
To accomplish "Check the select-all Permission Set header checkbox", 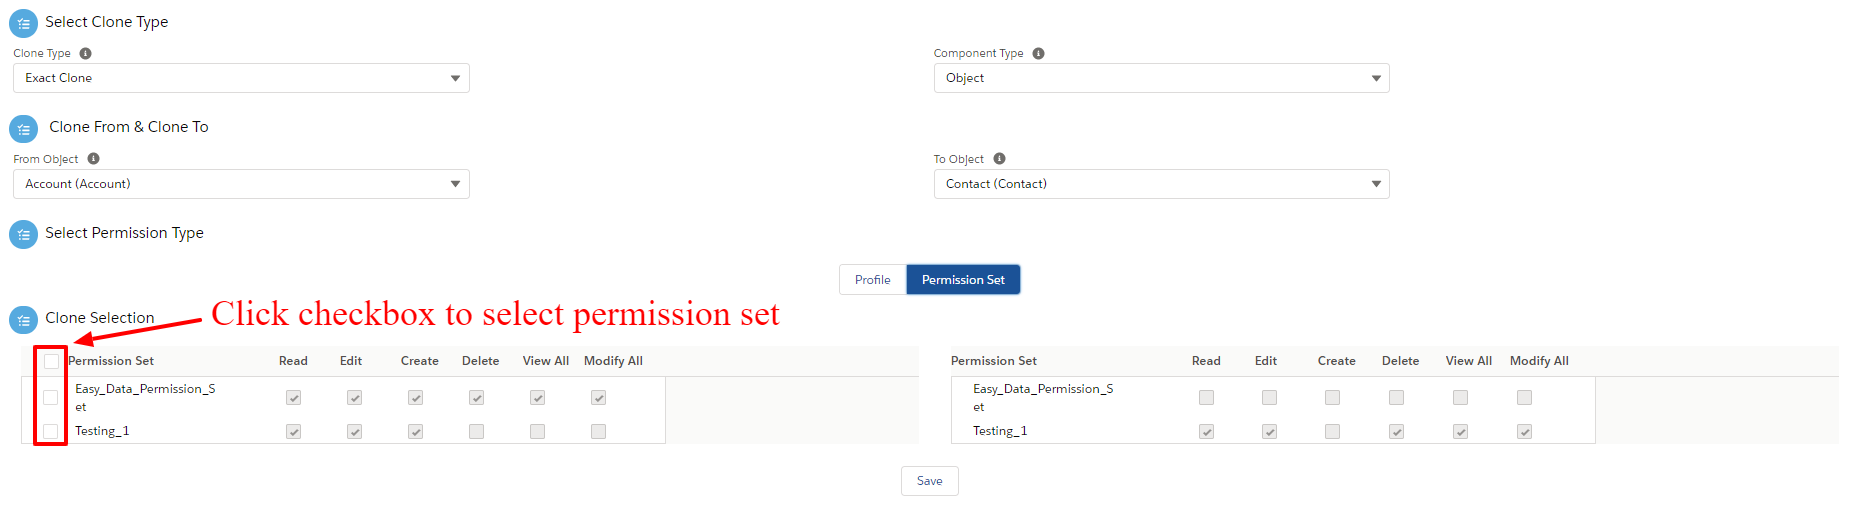I will pyautogui.click(x=51, y=361).
